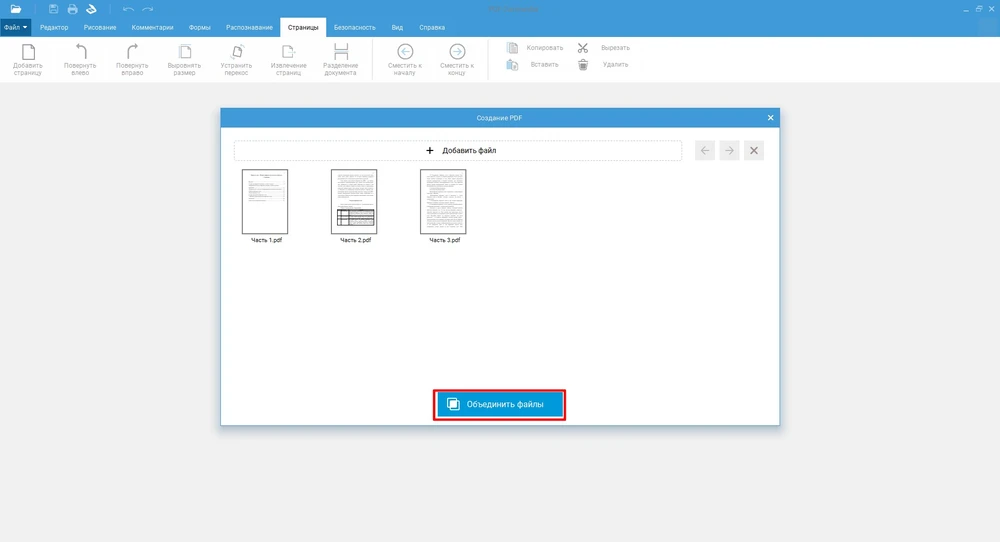Image resolution: width=1000 pixels, height=542 pixels.
Task: Close the 'Создание PDF' dialog
Action: (x=770, y=118)
